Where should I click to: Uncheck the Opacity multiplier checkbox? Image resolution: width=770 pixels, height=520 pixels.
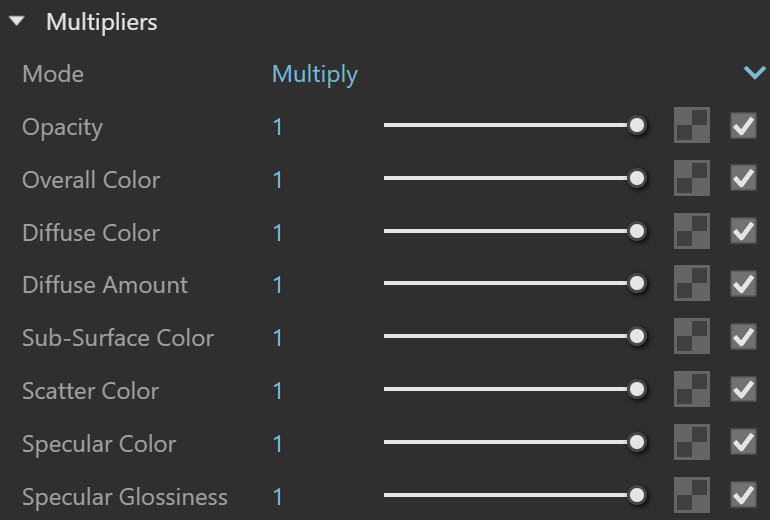pos(743,126)
